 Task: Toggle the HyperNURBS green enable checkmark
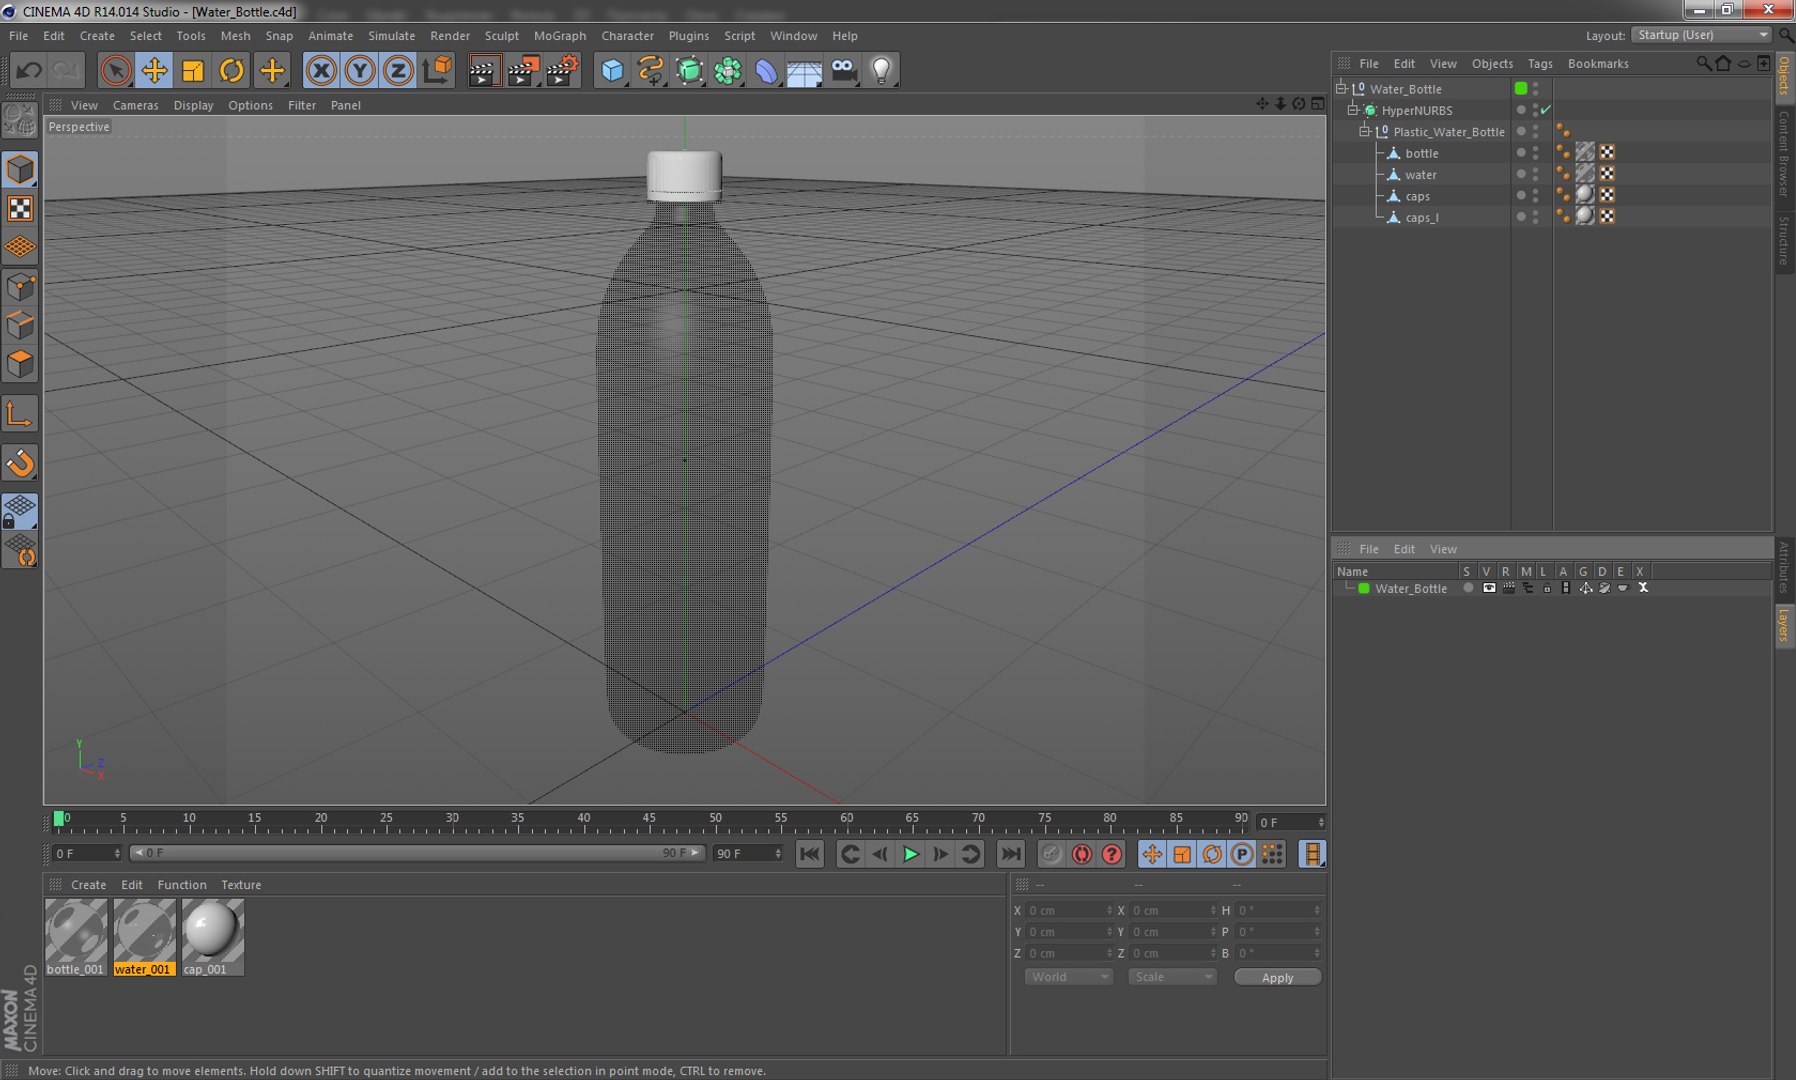[x=1546, y=110]
